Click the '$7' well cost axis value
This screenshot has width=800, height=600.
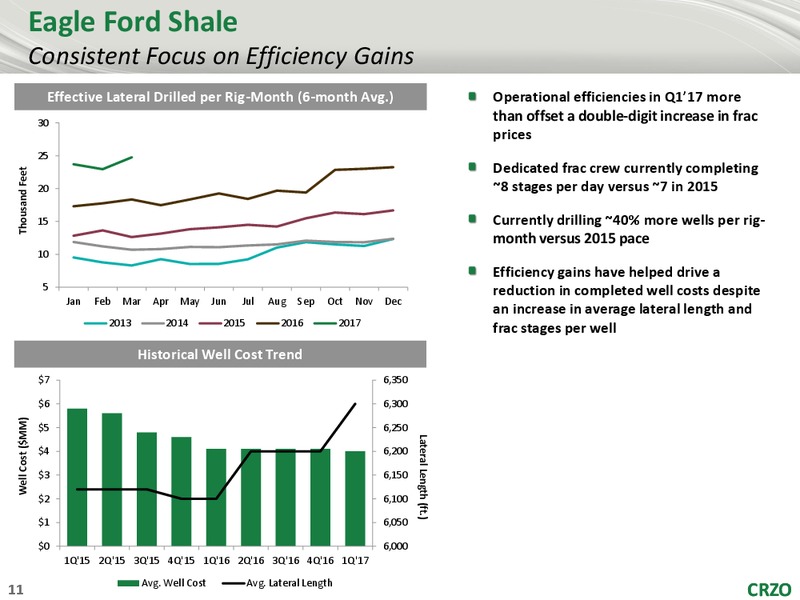coord(44,380)
